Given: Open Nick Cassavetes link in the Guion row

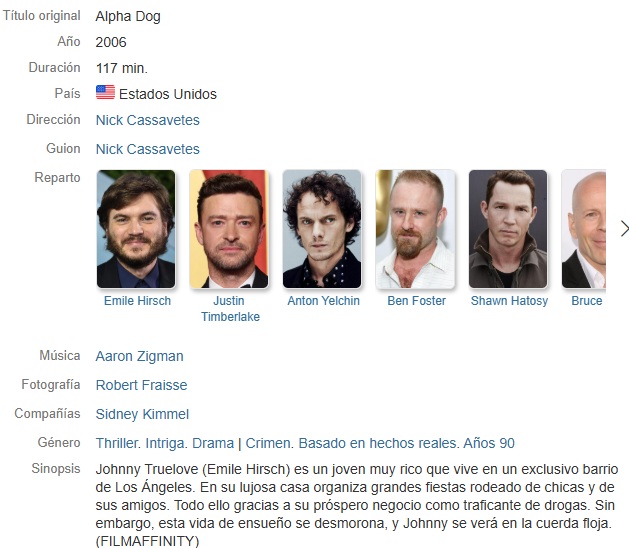Looking at the screenshot, I should coord(148,149).
